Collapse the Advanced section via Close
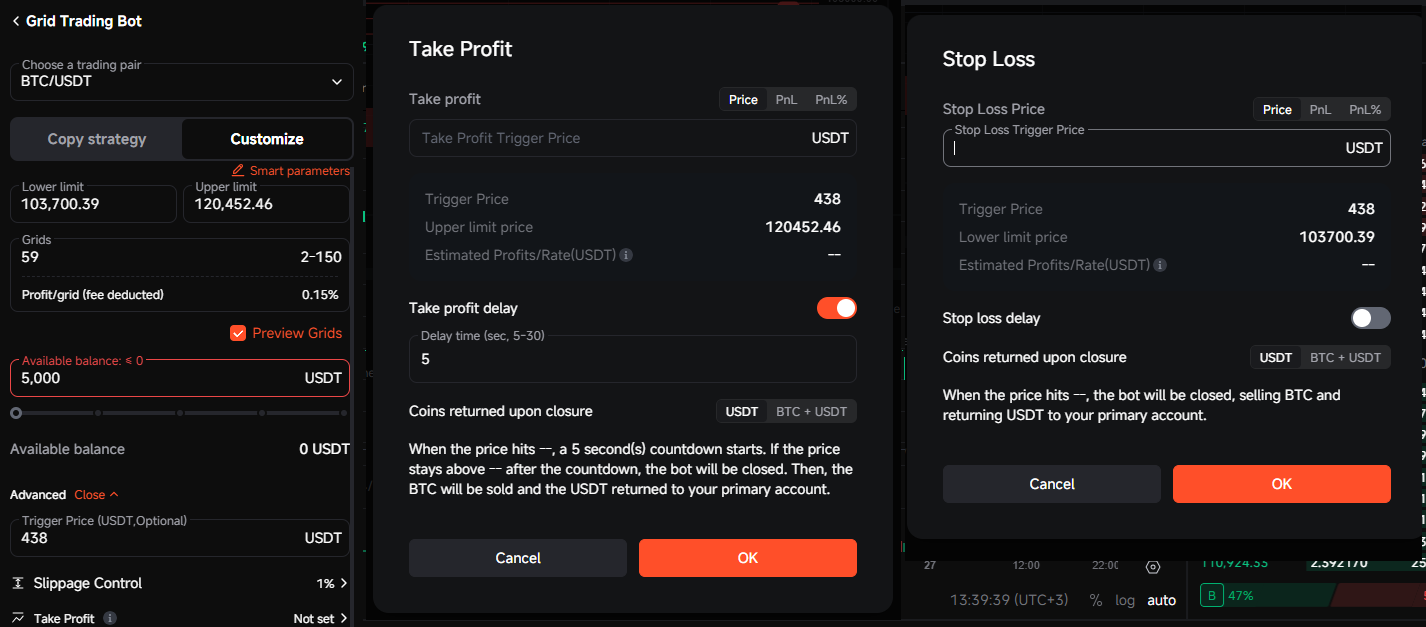Screen dimensions: 1426x627 (x=96, y=494)
